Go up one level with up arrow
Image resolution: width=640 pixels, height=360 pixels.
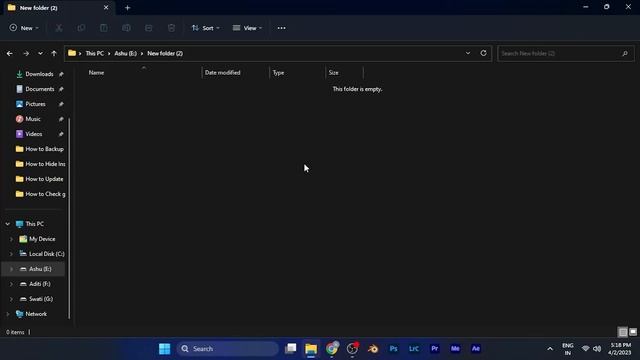coord(54,53)
